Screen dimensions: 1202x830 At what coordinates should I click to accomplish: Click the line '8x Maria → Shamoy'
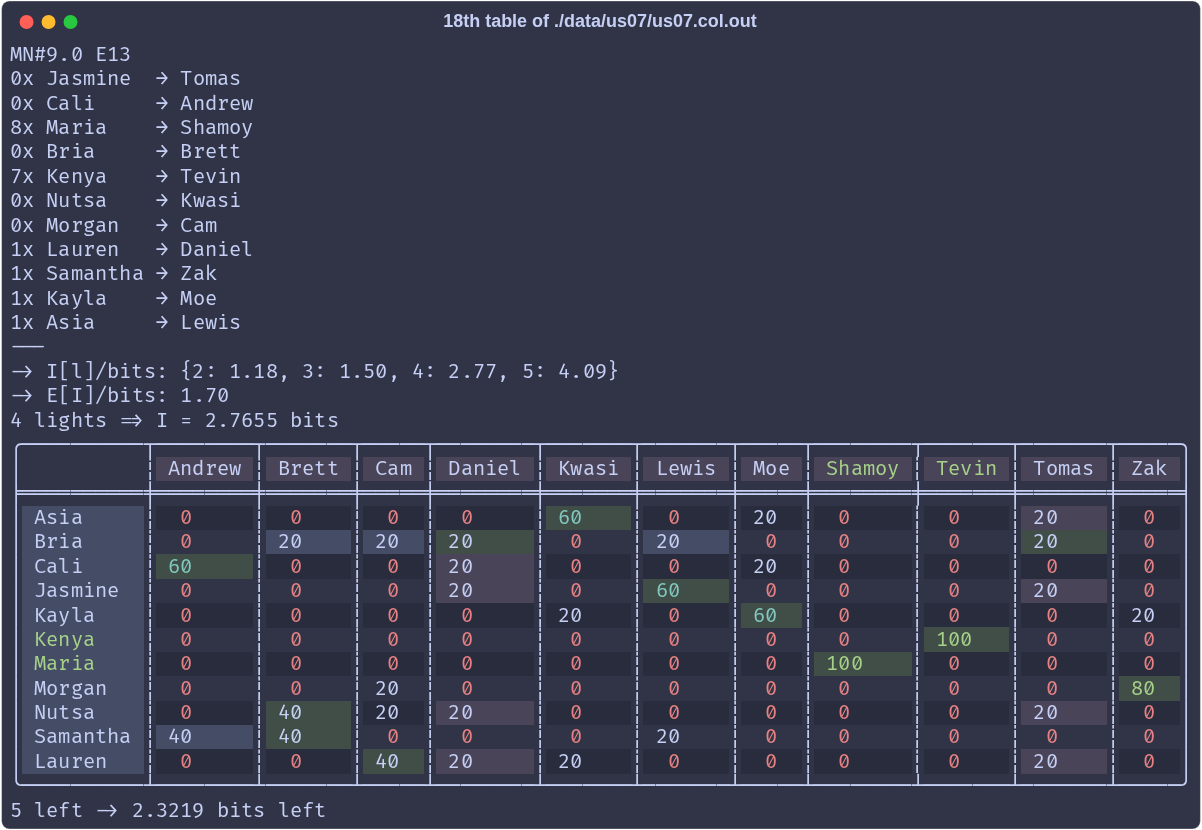(132, 127)
